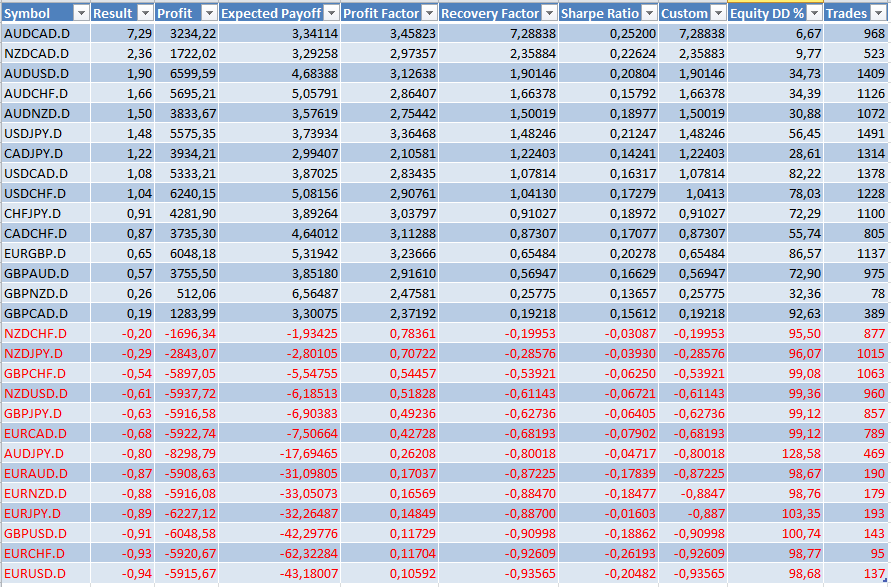Click custom value 1,0413 for USDCHF.D
Viewport: 891px width, 587px height.
click(x=705, y=193)
